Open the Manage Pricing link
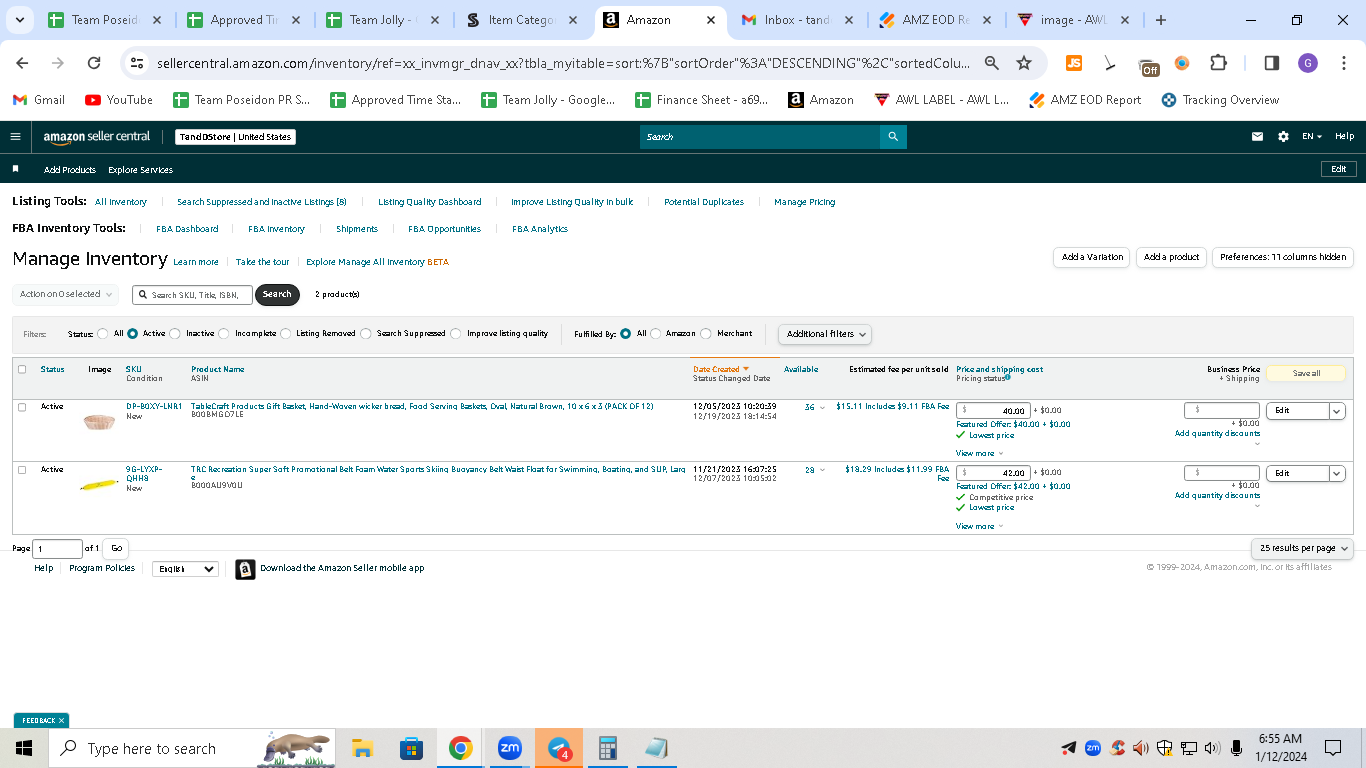The image size is (1366, 768). click(x=804, y=202)
